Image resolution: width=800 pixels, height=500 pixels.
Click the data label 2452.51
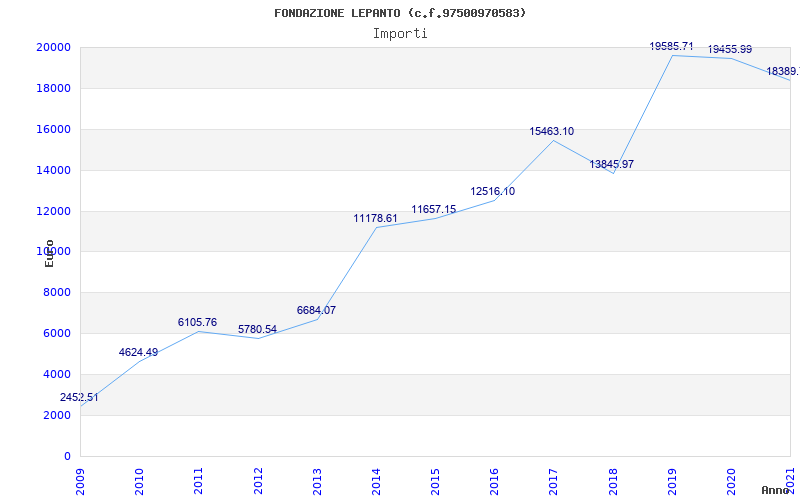(79, 397)
